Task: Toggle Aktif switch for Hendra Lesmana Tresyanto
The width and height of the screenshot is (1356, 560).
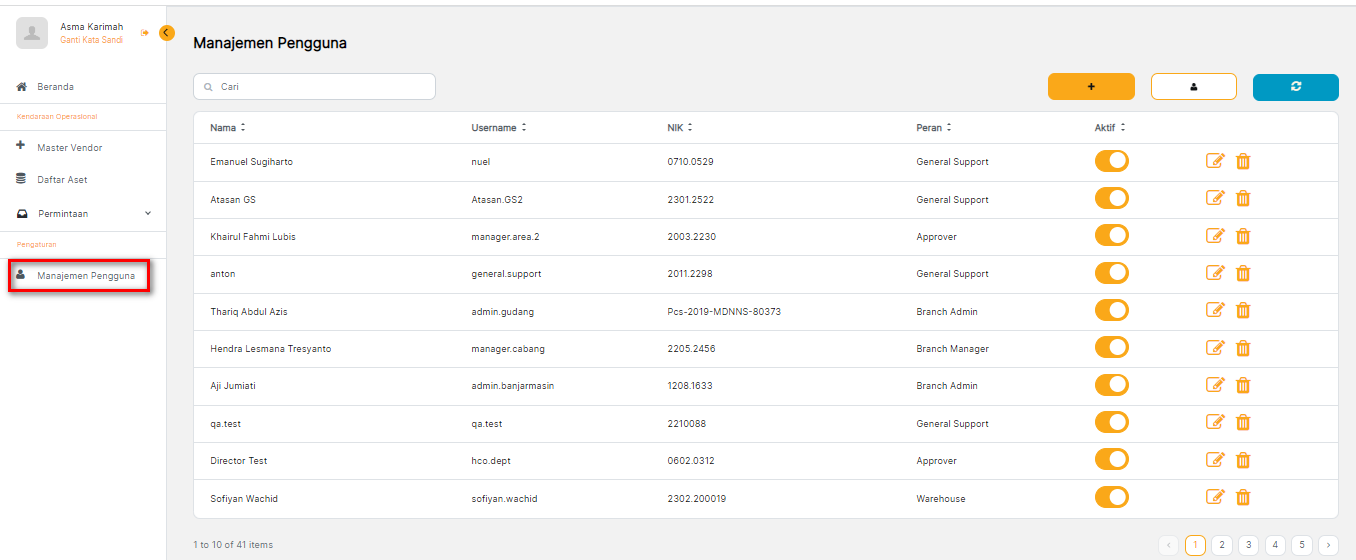Action: click(x=1111, y=348)
